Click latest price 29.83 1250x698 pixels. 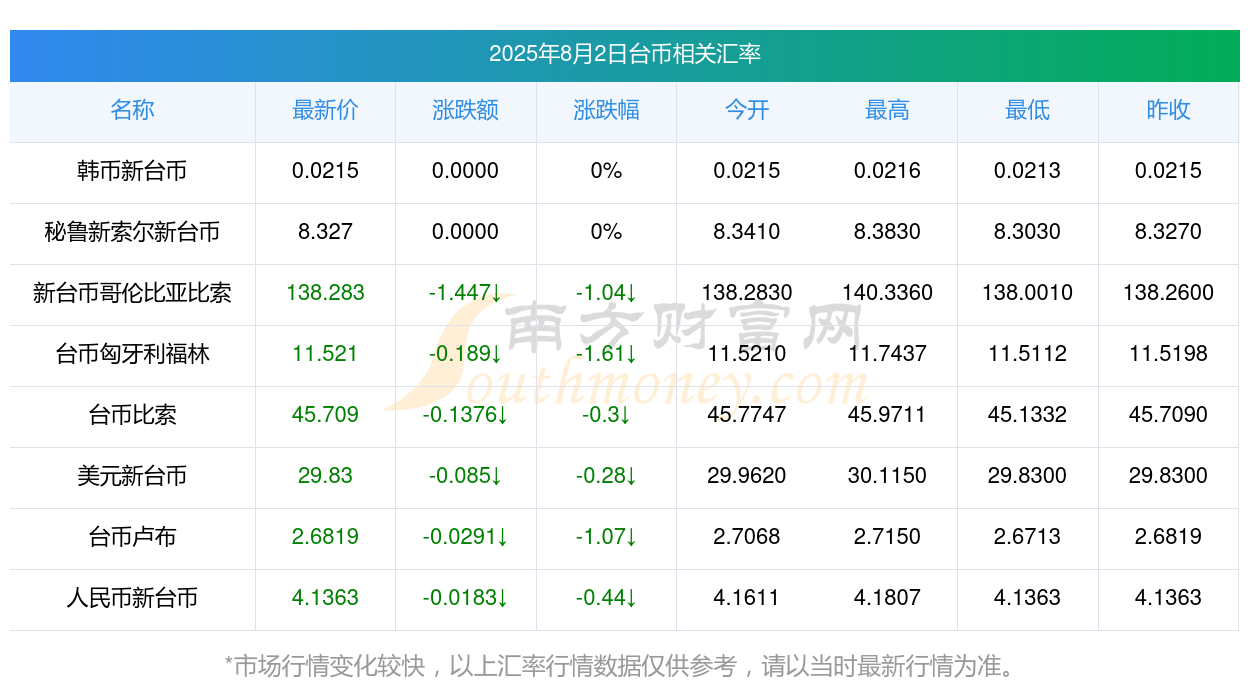325,476
